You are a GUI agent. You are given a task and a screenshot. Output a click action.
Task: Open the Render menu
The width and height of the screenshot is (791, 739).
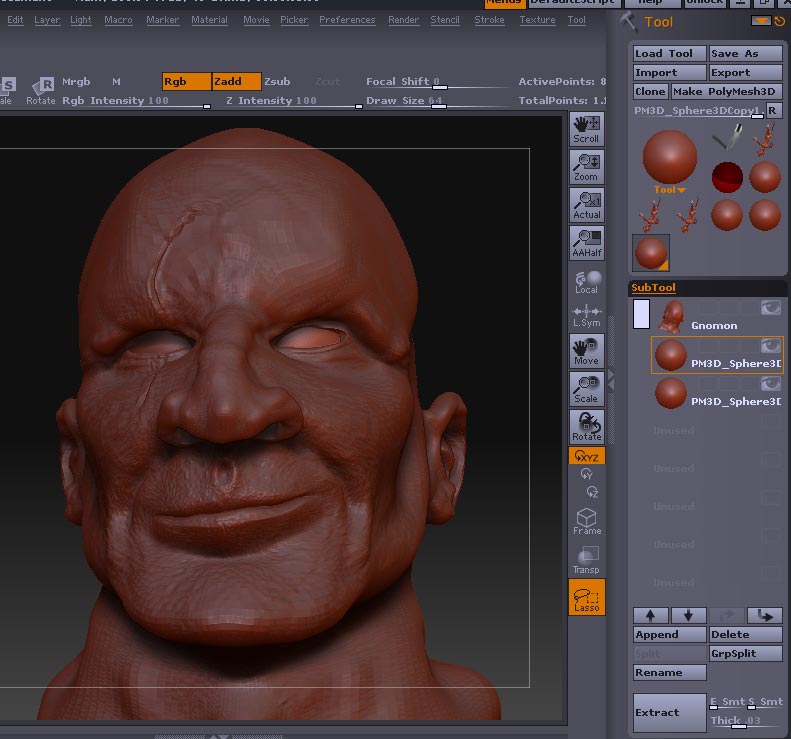coord(403,20)
